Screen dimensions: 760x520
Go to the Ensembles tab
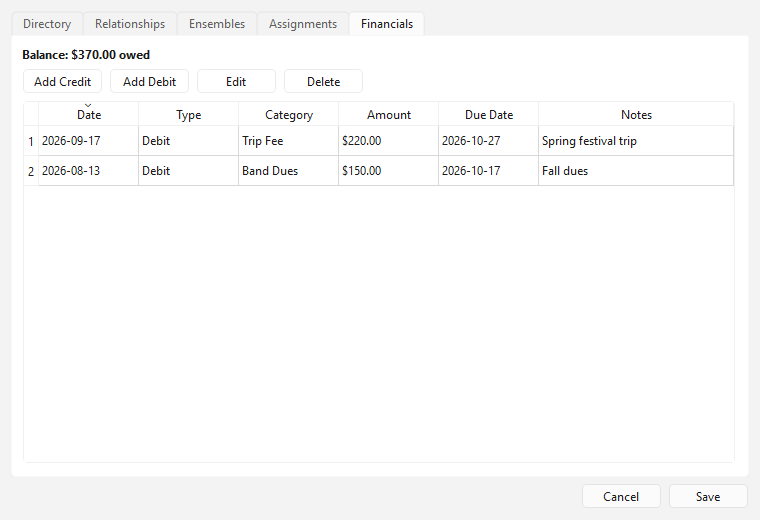(x=217, y=24)
